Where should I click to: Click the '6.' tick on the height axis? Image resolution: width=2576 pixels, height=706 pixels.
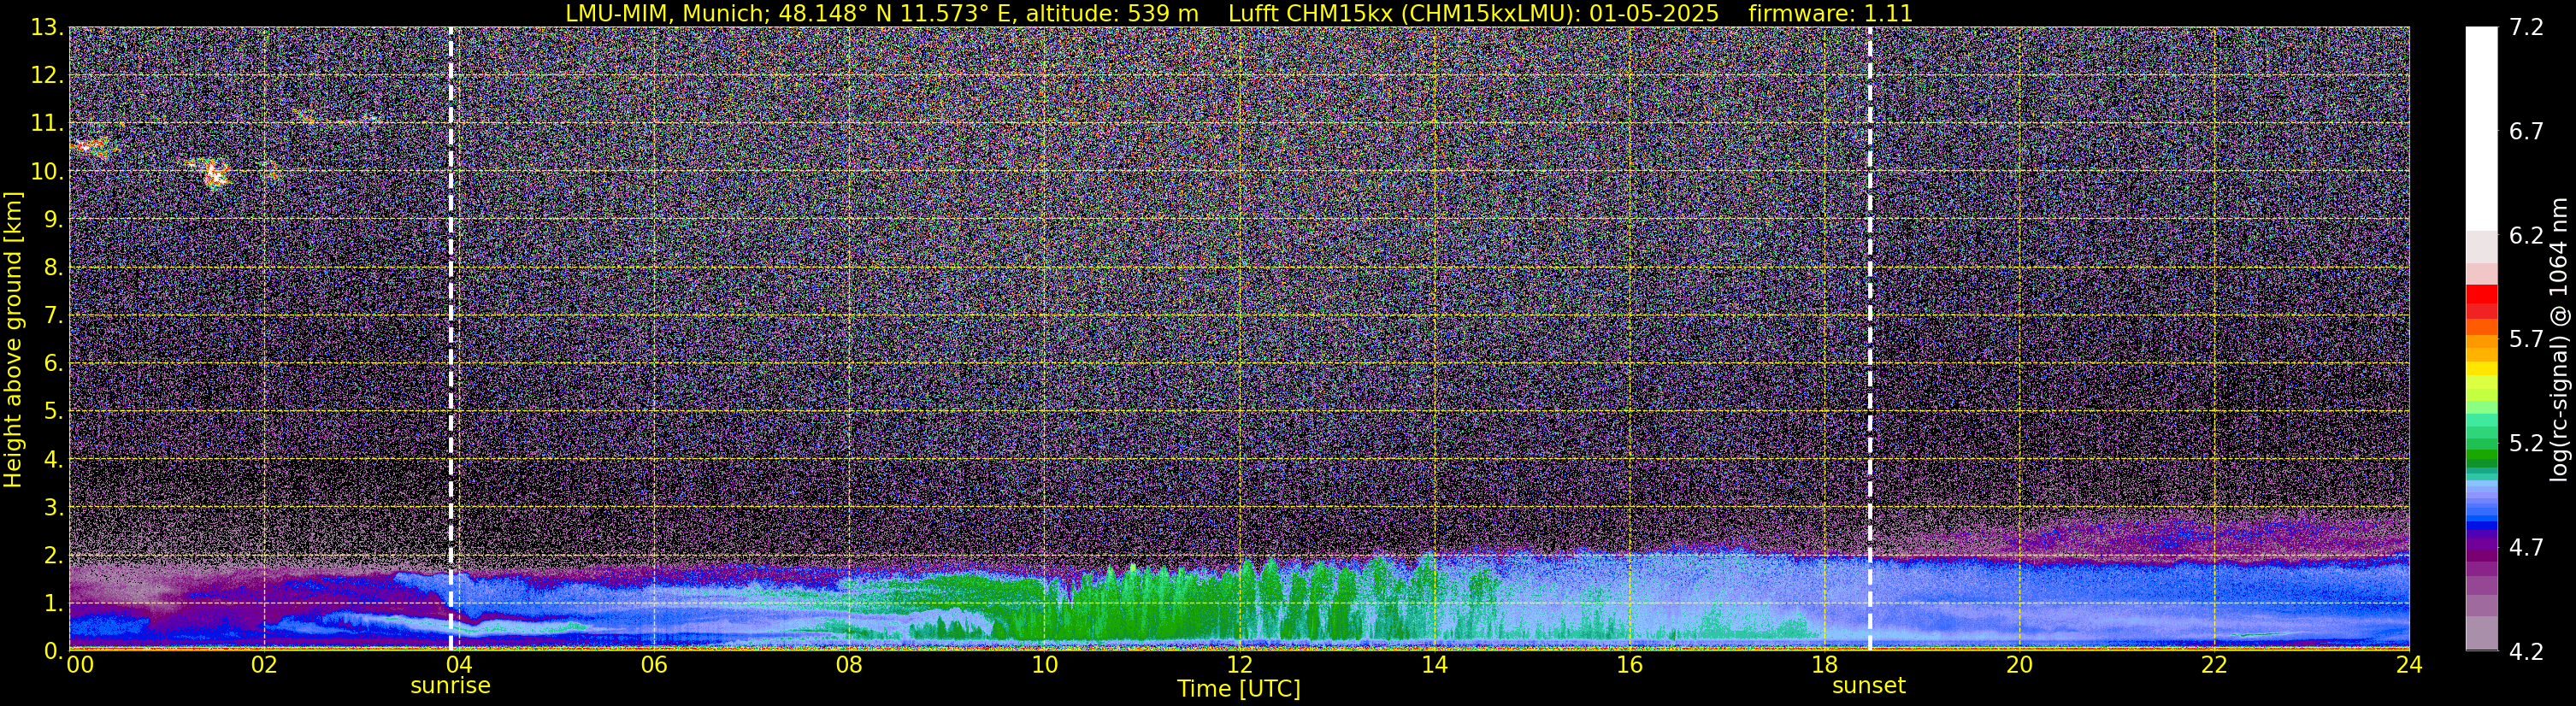[53, 364]
